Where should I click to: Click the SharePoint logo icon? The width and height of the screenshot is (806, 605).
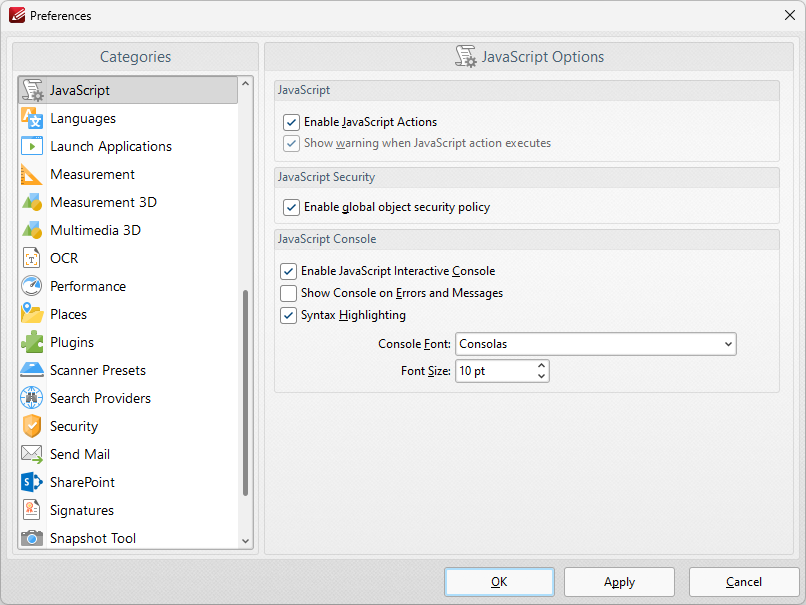pos(32,482)
